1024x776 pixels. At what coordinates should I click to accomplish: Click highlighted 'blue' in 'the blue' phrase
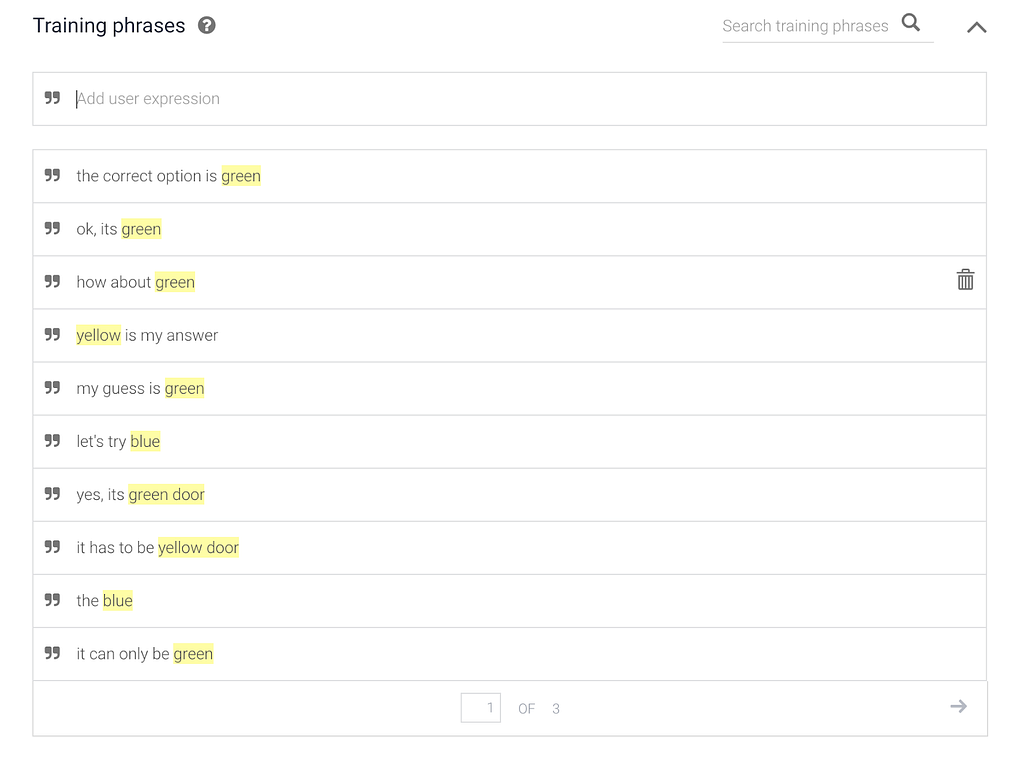[118, 600]
